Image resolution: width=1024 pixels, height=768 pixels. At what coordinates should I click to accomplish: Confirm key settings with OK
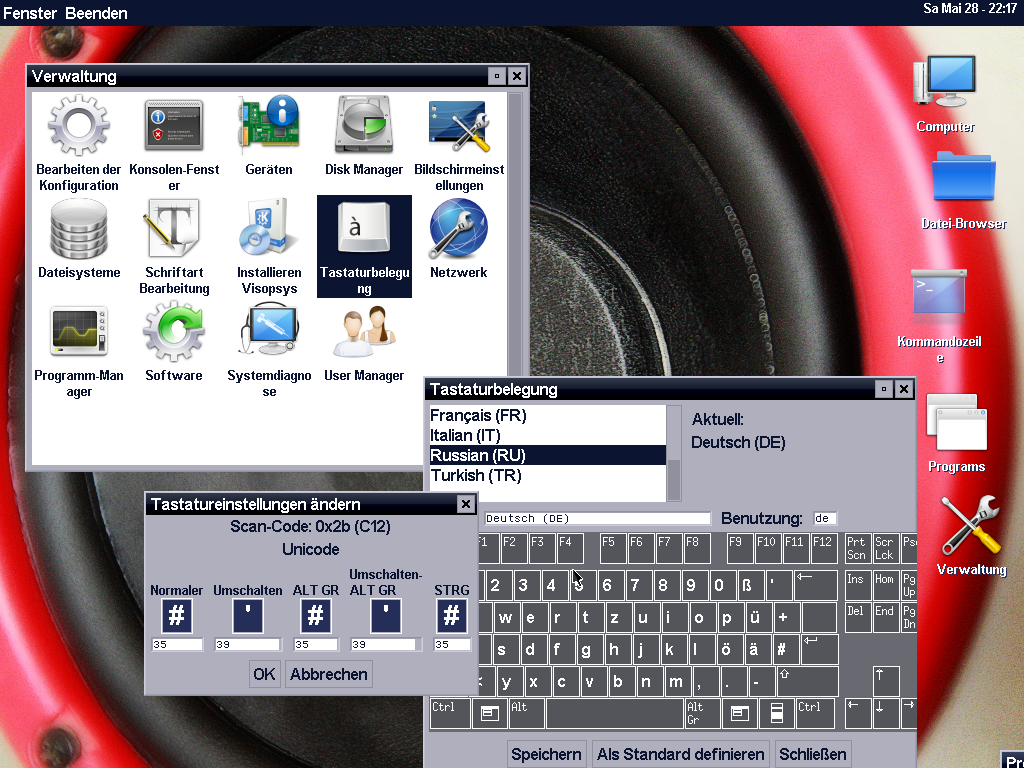click(264, 674)
